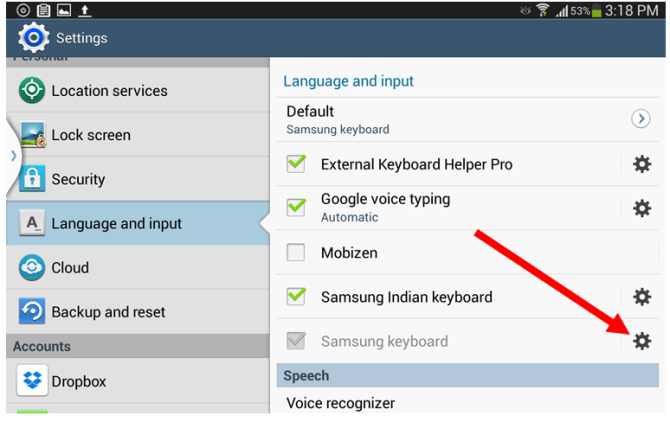Tap the picture notification icon
This screenshot has width=670, height=422.
(x=64, y=10)
